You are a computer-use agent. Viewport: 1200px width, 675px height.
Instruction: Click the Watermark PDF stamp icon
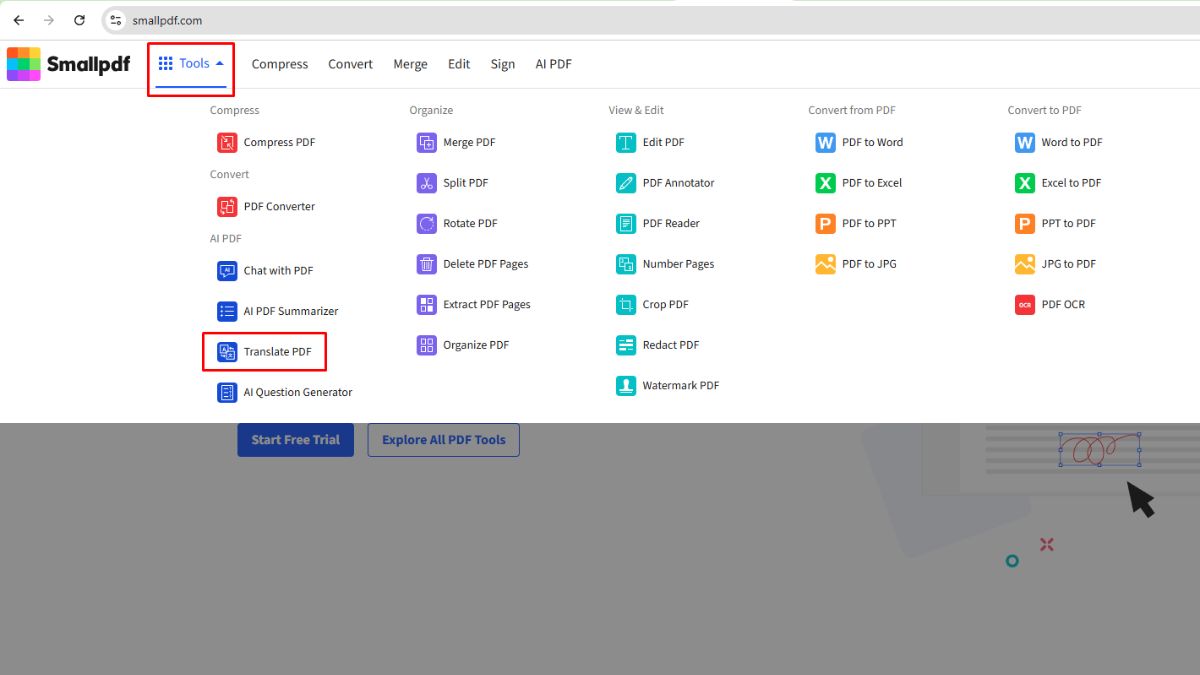[x=626, y=386]
